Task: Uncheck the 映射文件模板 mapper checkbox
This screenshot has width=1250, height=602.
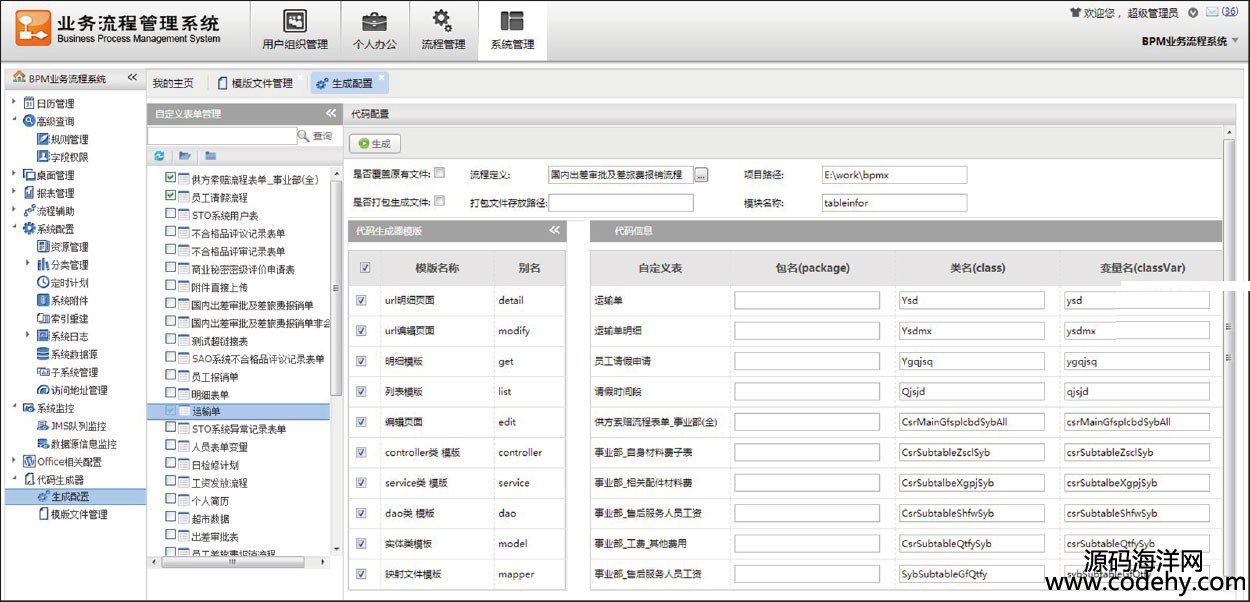Action: tap(361, 574)
